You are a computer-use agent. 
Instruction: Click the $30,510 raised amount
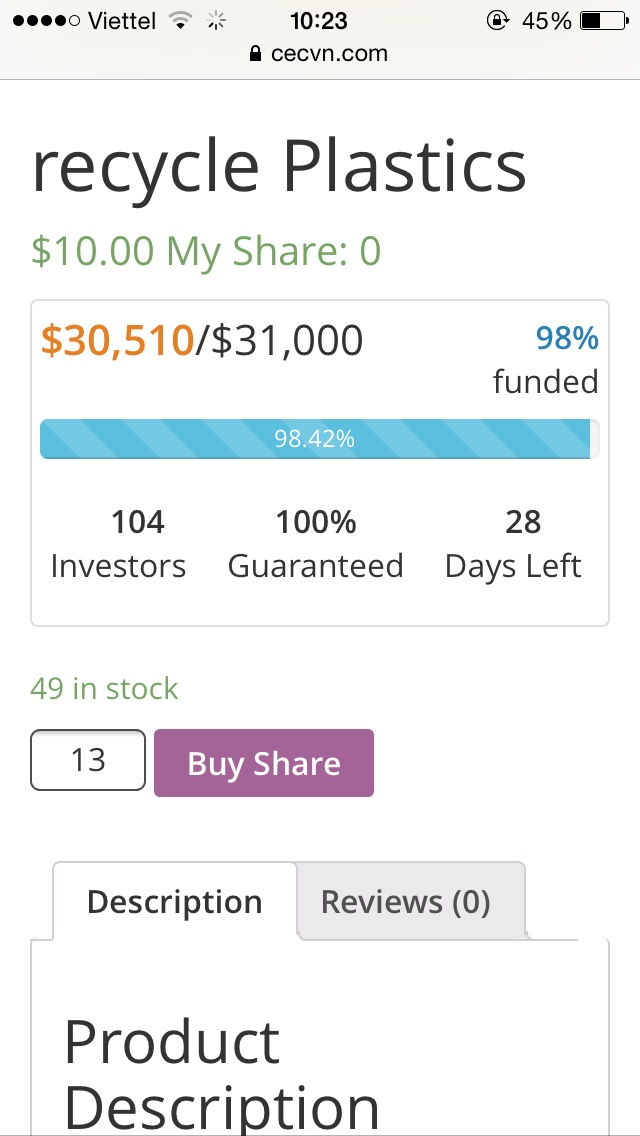coord(117,341)
